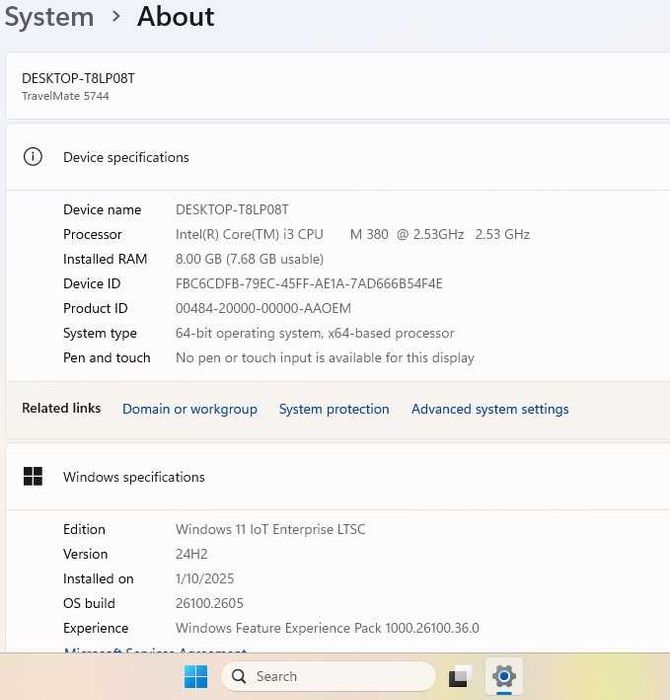The height and width of the screenshot is (700, 670).
Task: Select the Device ID FBC6CDFB value
Action: [x=309, y=283]
